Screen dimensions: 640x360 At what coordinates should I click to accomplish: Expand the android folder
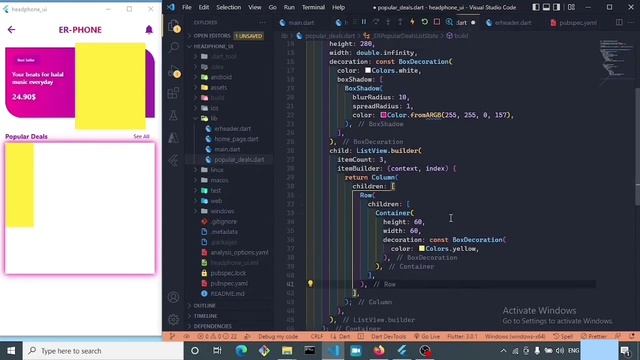tap(222, 77)
